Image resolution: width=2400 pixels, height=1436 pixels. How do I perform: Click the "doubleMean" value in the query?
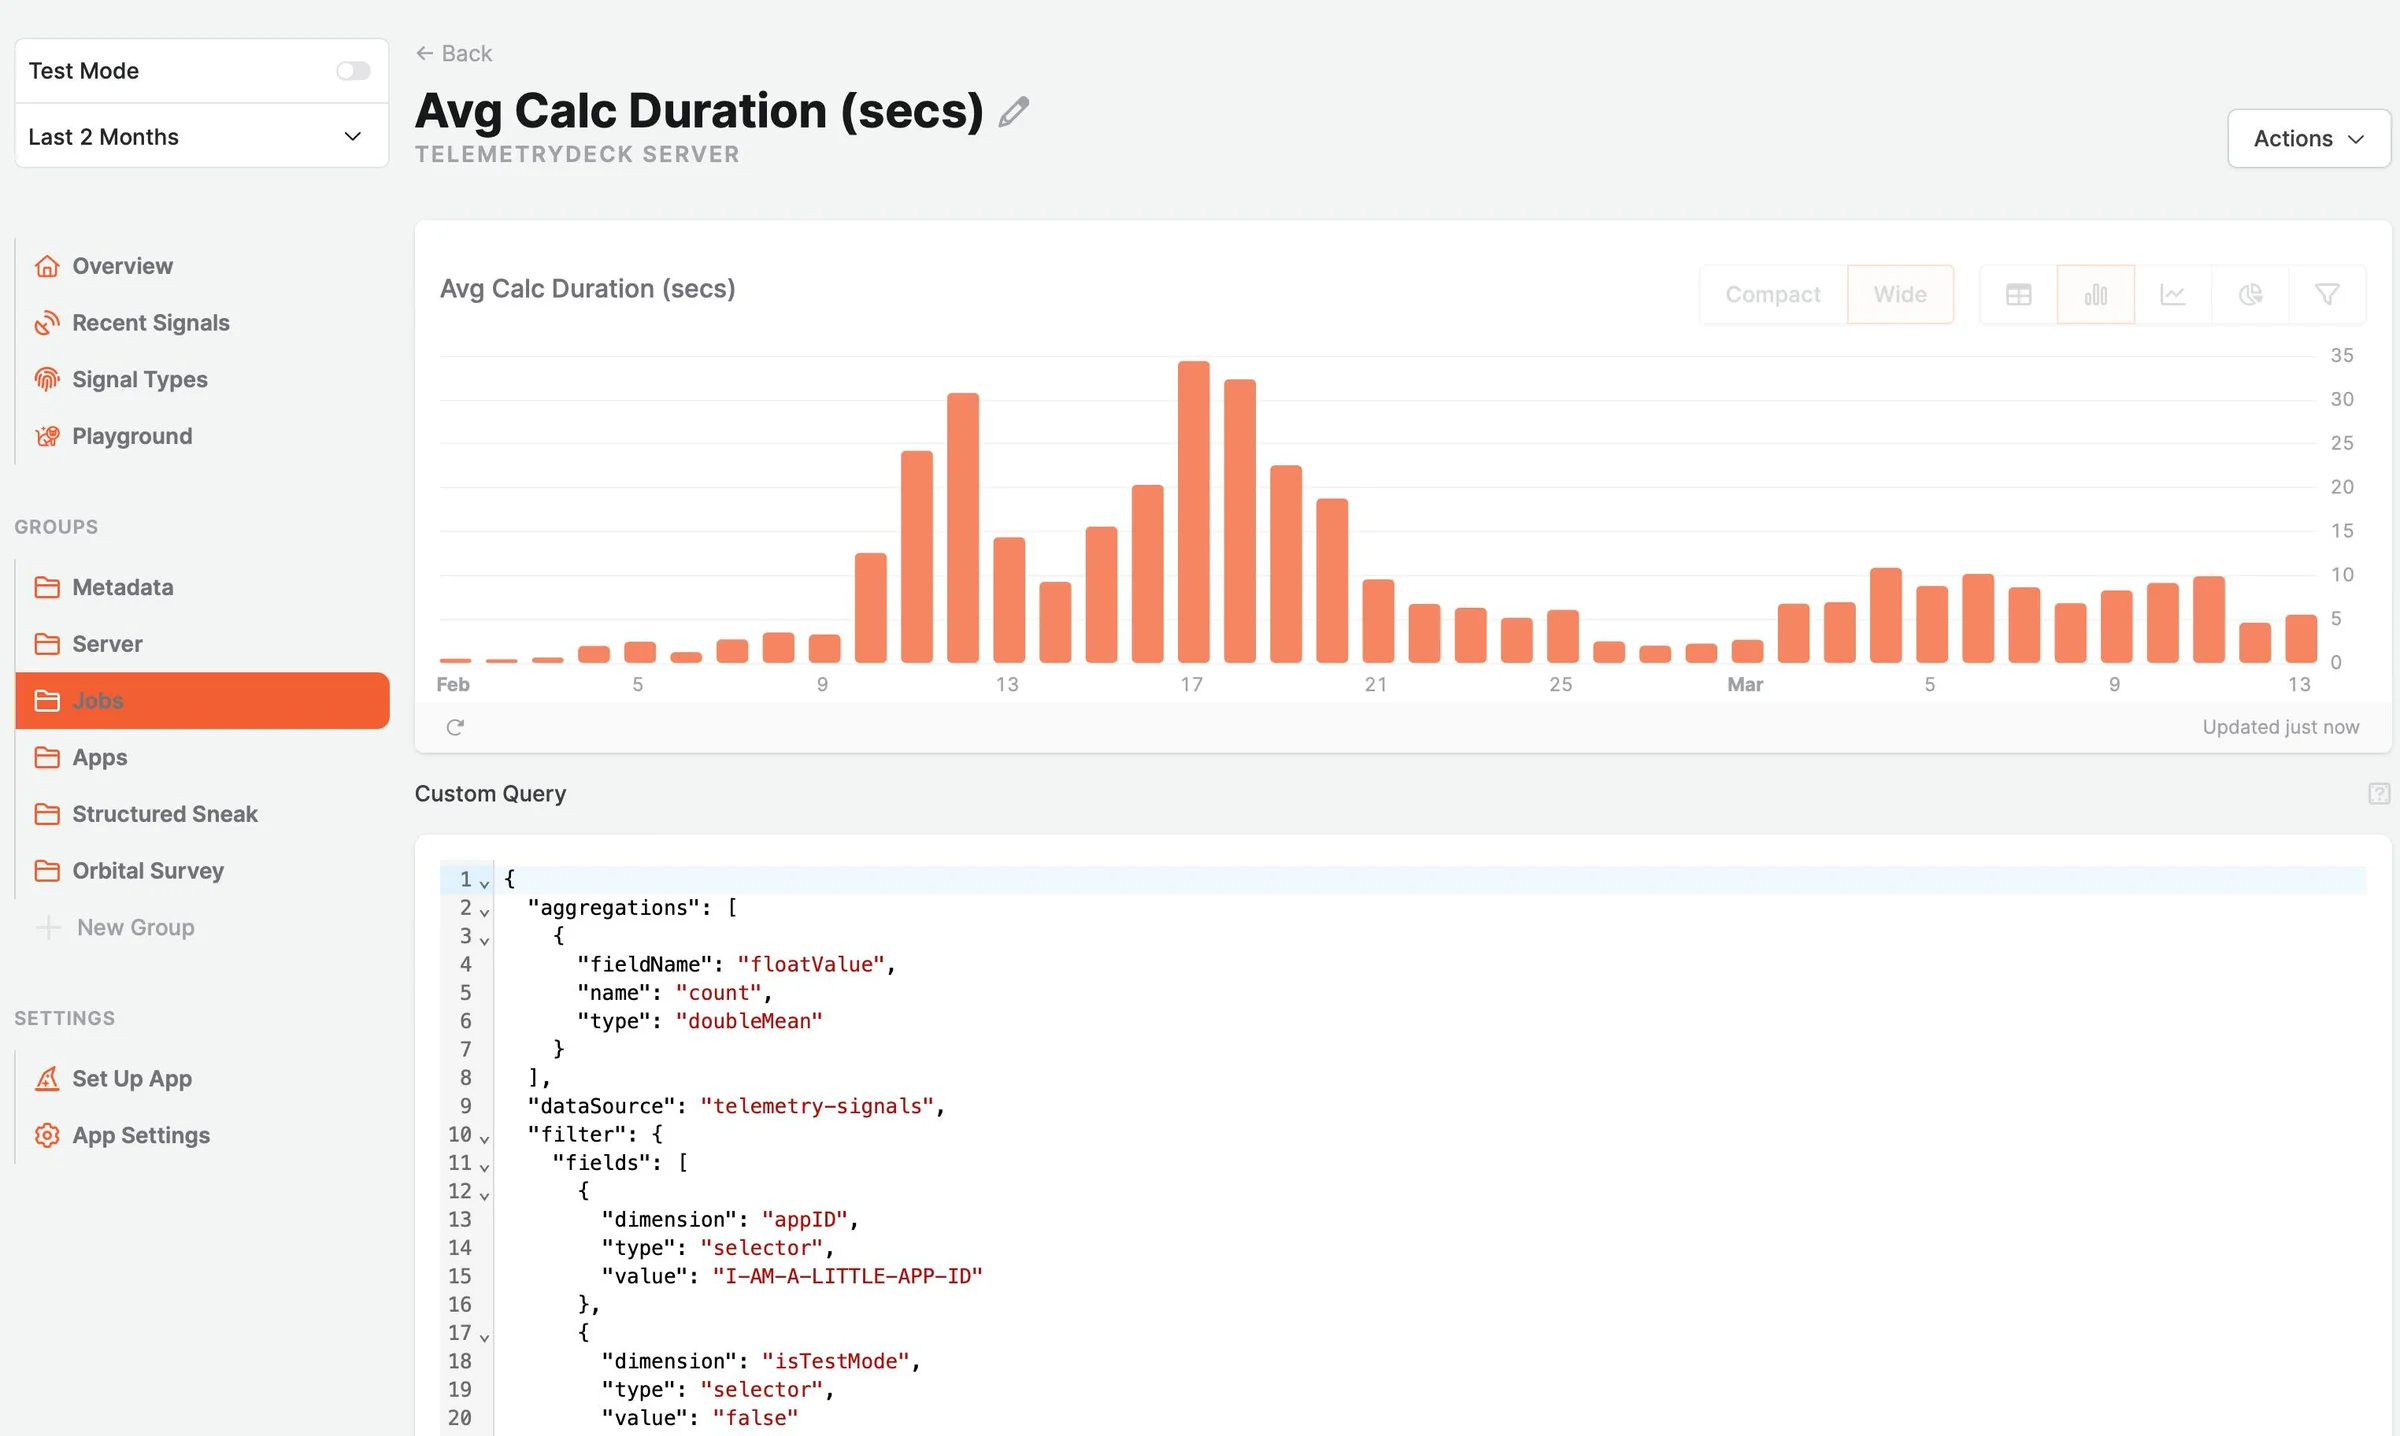point(749,1021)
